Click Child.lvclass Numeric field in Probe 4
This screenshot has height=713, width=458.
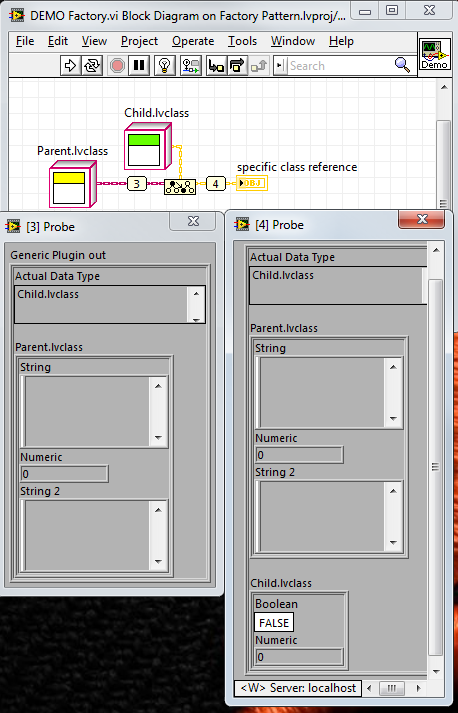point(299,657)
